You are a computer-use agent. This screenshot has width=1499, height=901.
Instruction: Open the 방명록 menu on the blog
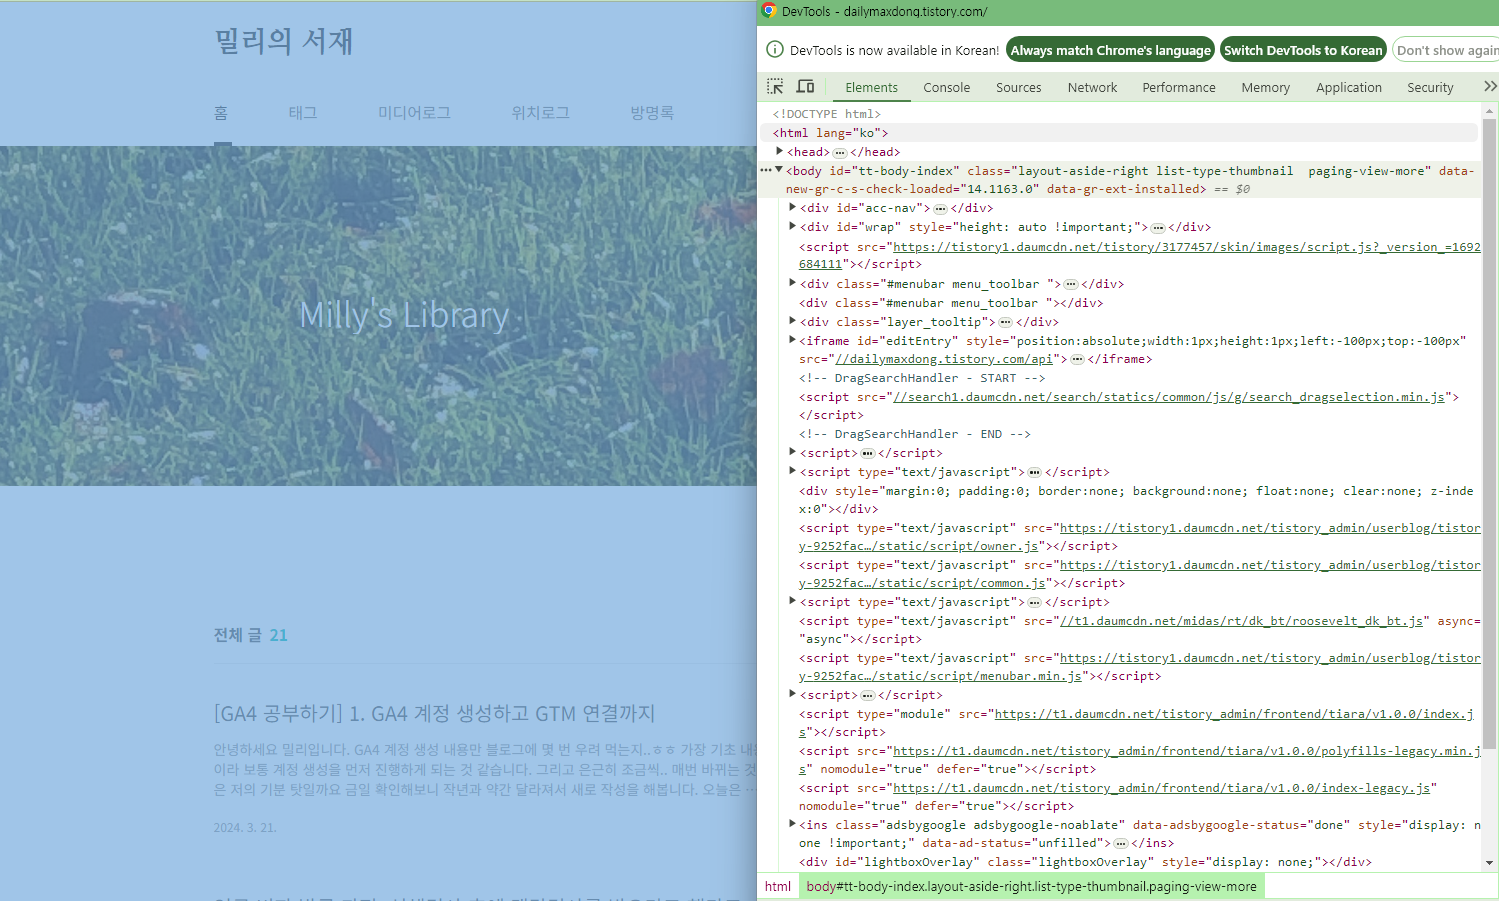click(652, 113)
